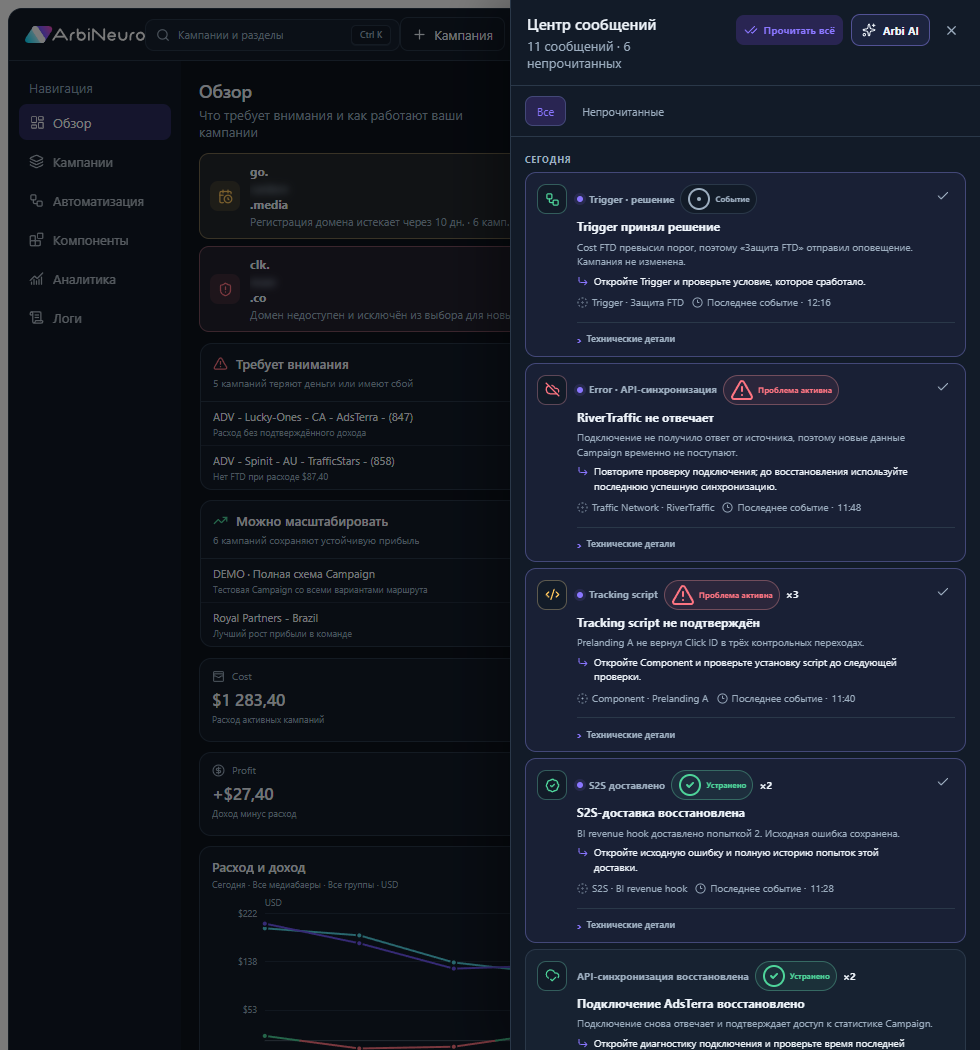
Task: Open the Аналитика chart icon
Action: coord(36,279)
